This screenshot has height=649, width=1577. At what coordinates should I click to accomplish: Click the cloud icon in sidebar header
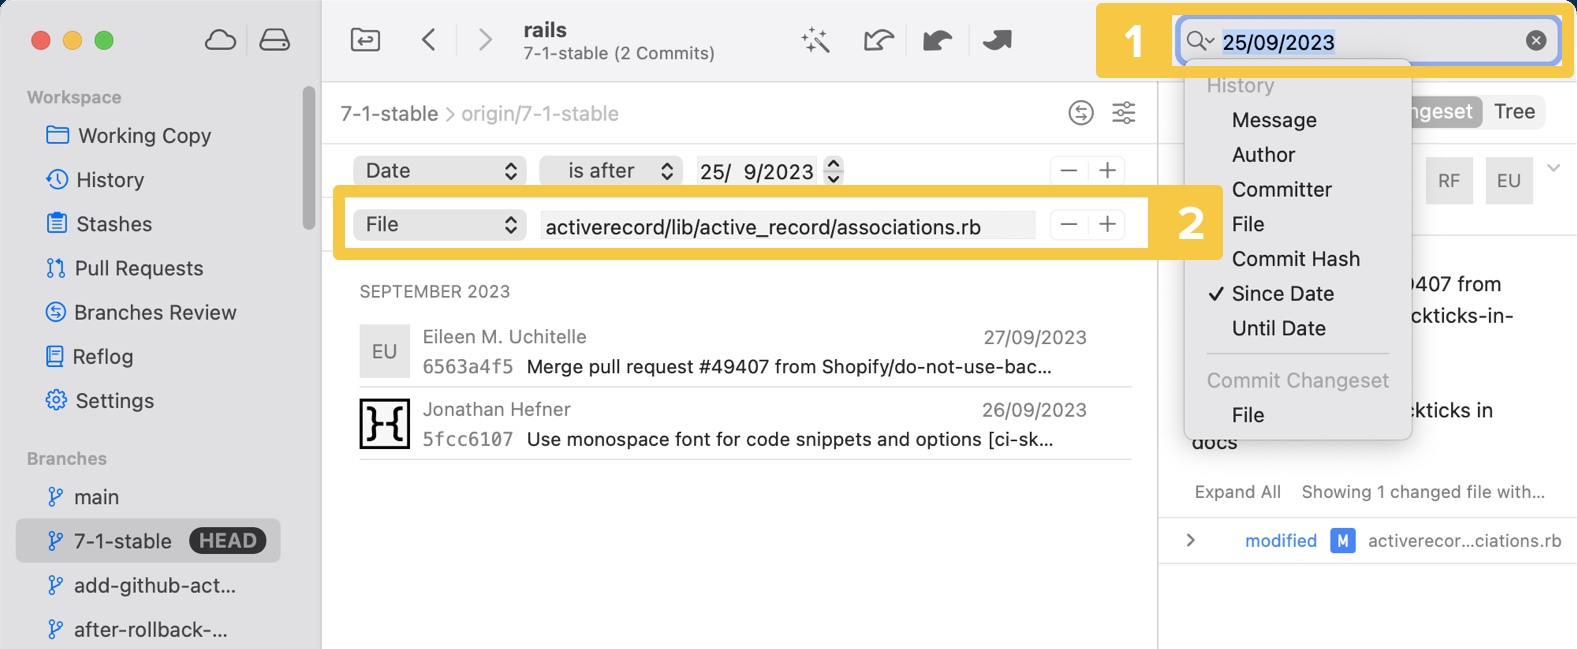click(220, 40)
